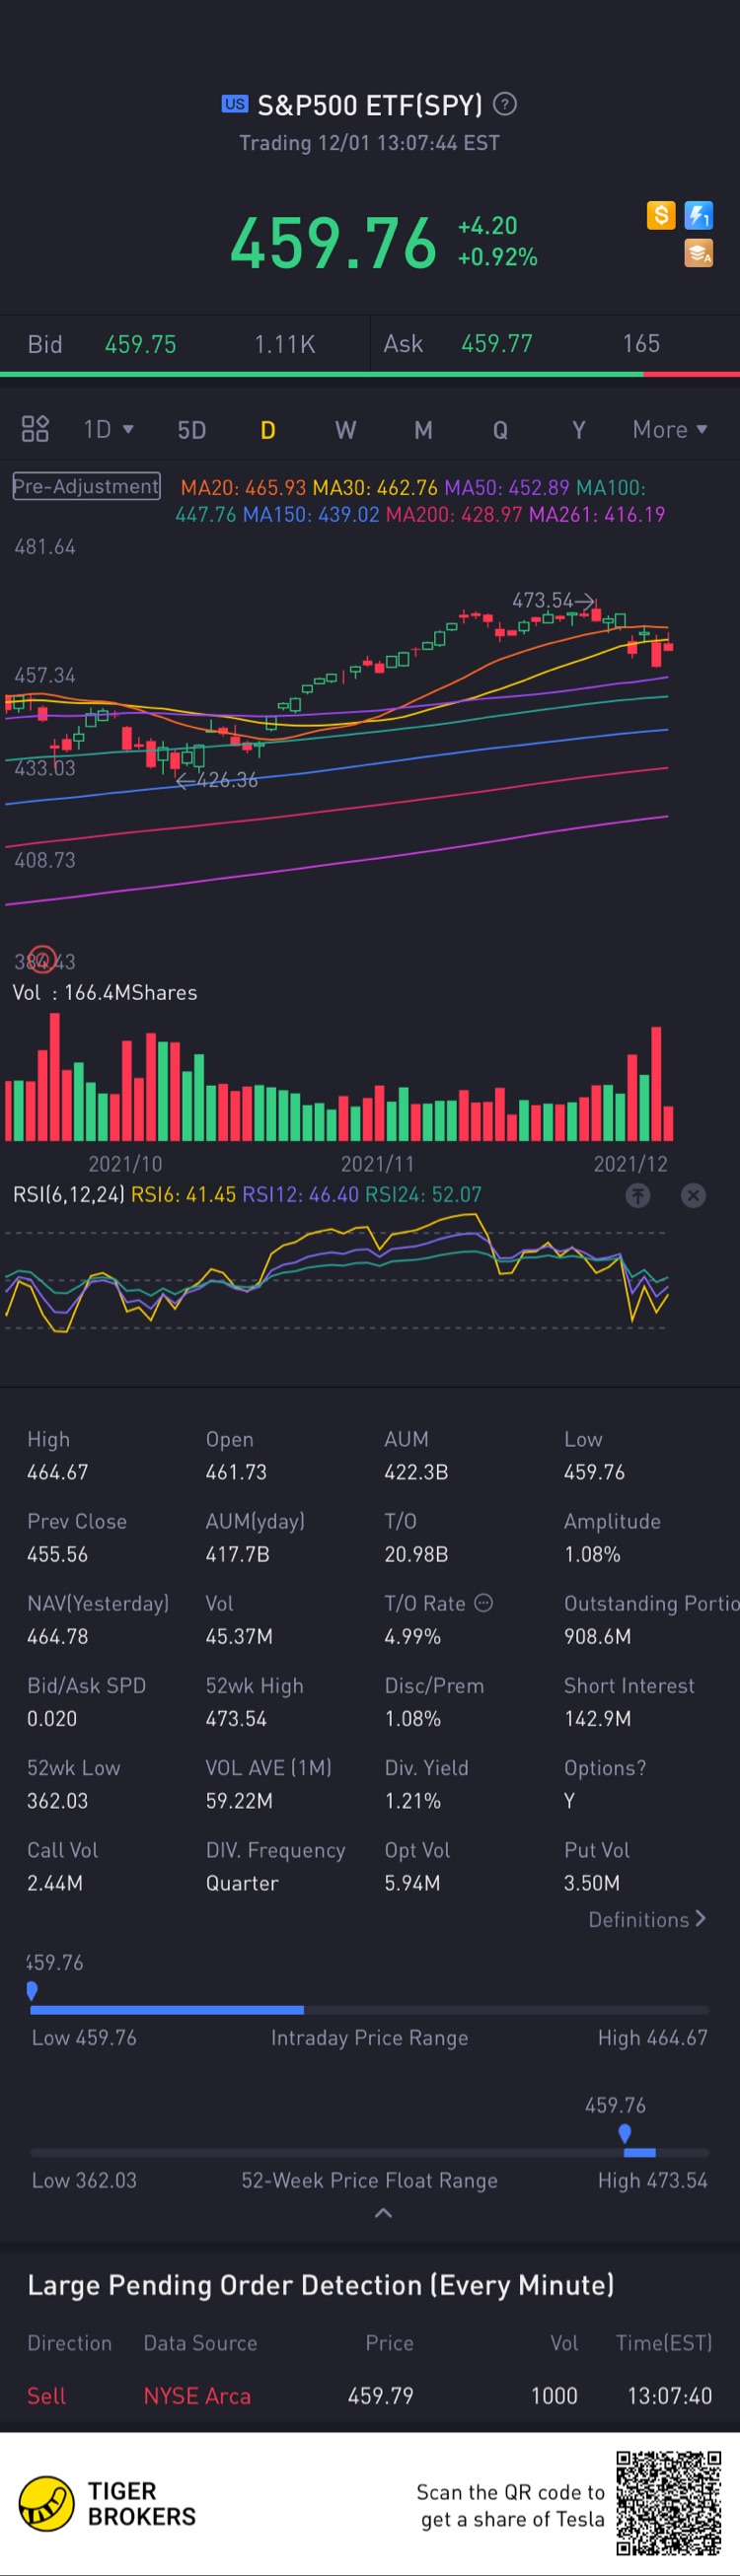Screen dimensions: 740x2576
Task: Tap the AUM 422.3B value
Action: pyautogui.click(x=416, y=1472)
